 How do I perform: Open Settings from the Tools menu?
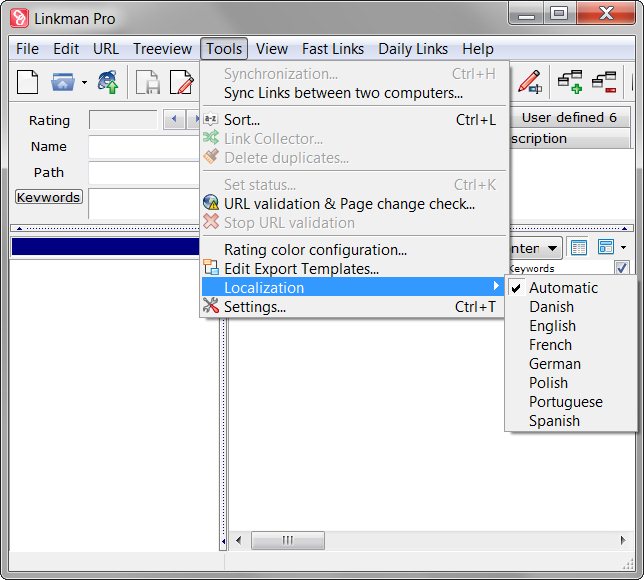254,307
